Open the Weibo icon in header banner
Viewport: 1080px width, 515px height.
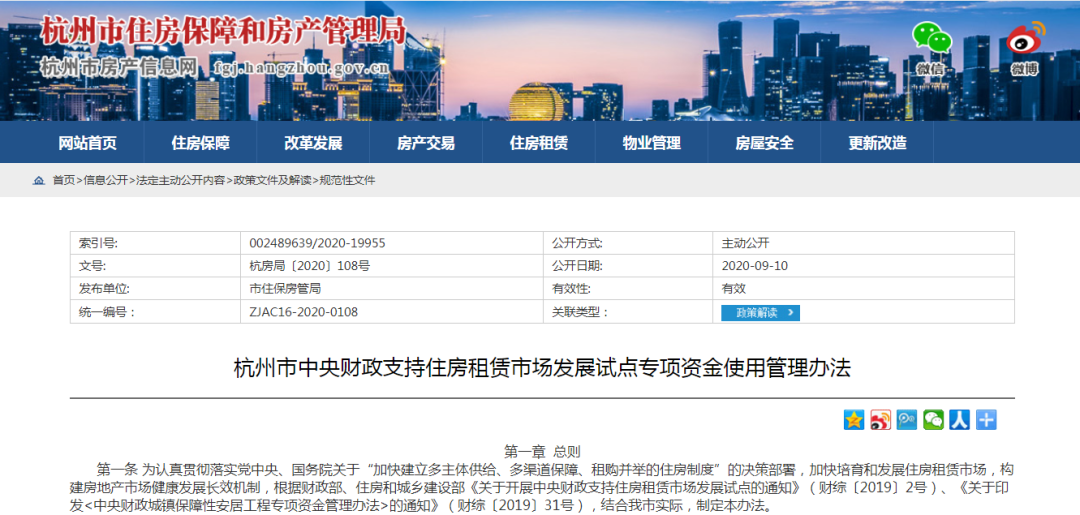1024,41
